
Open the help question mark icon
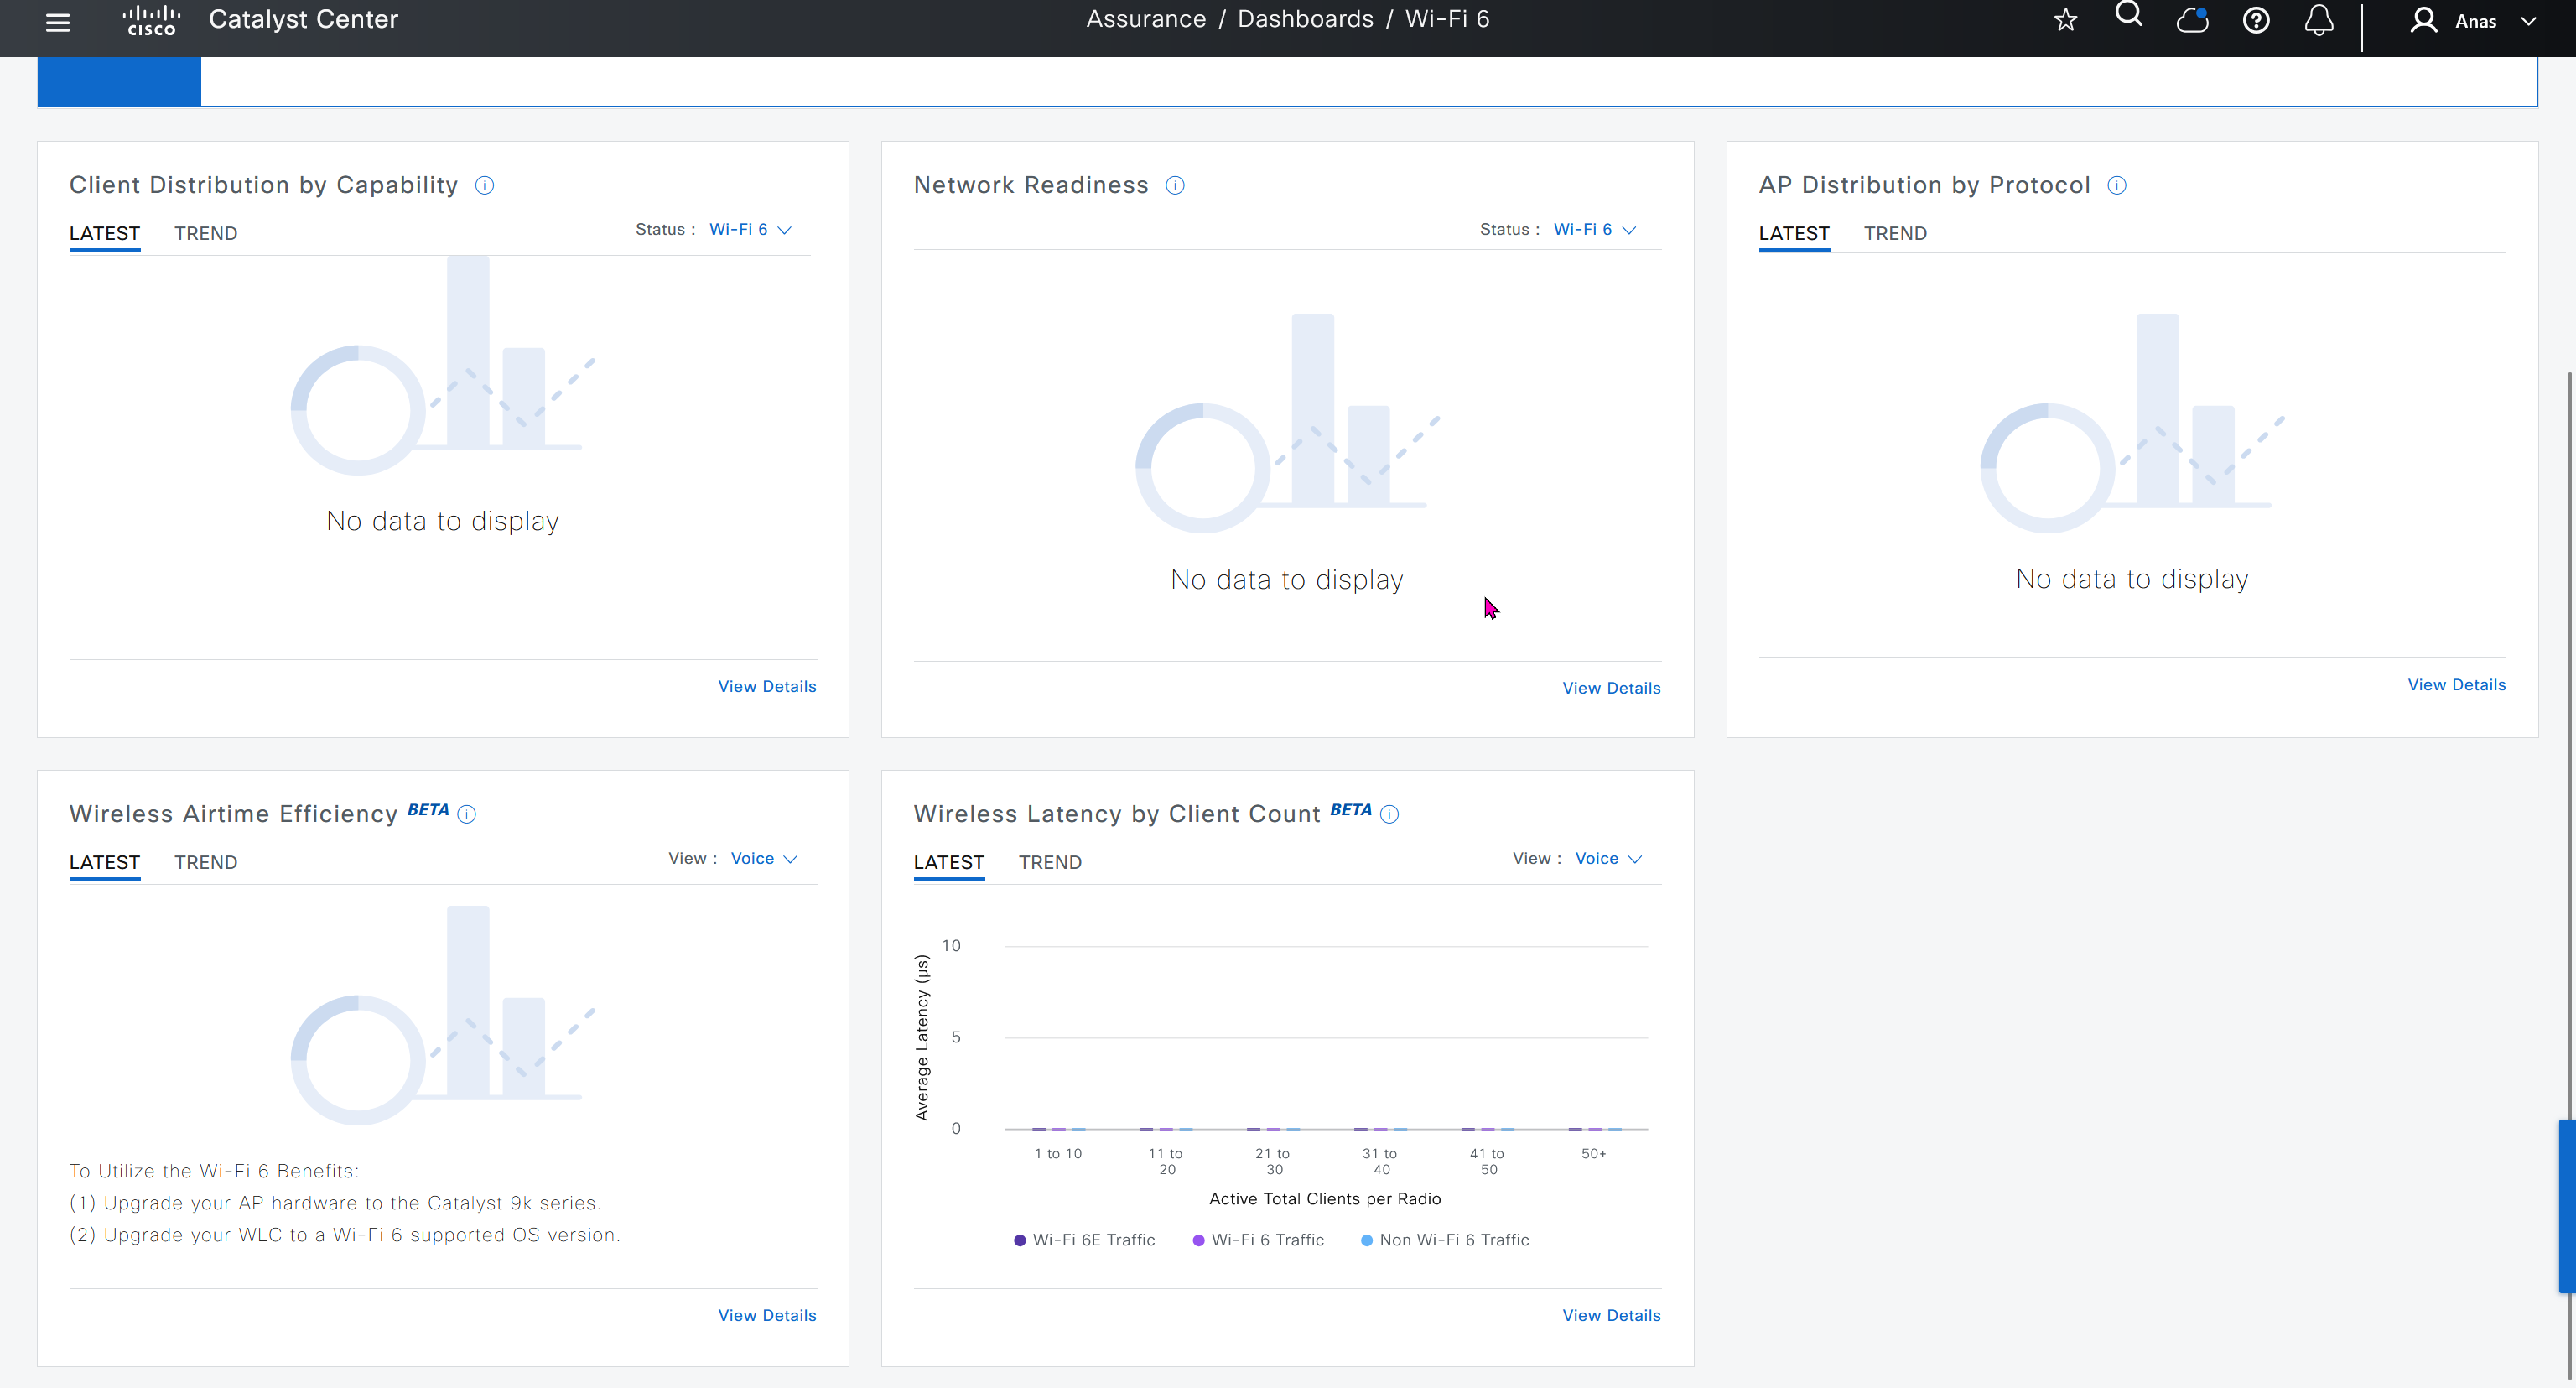click(2256, 20)
